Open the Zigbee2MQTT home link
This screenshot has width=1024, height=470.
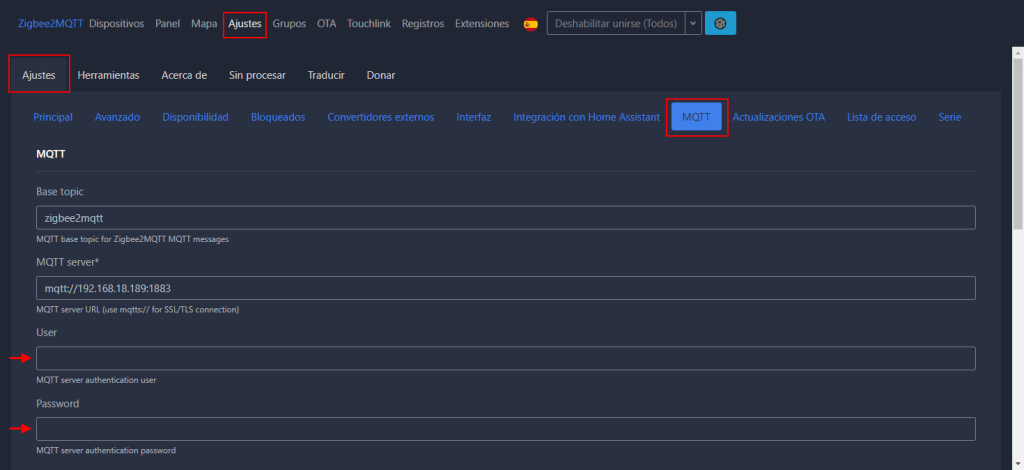(x=50, y=23)
